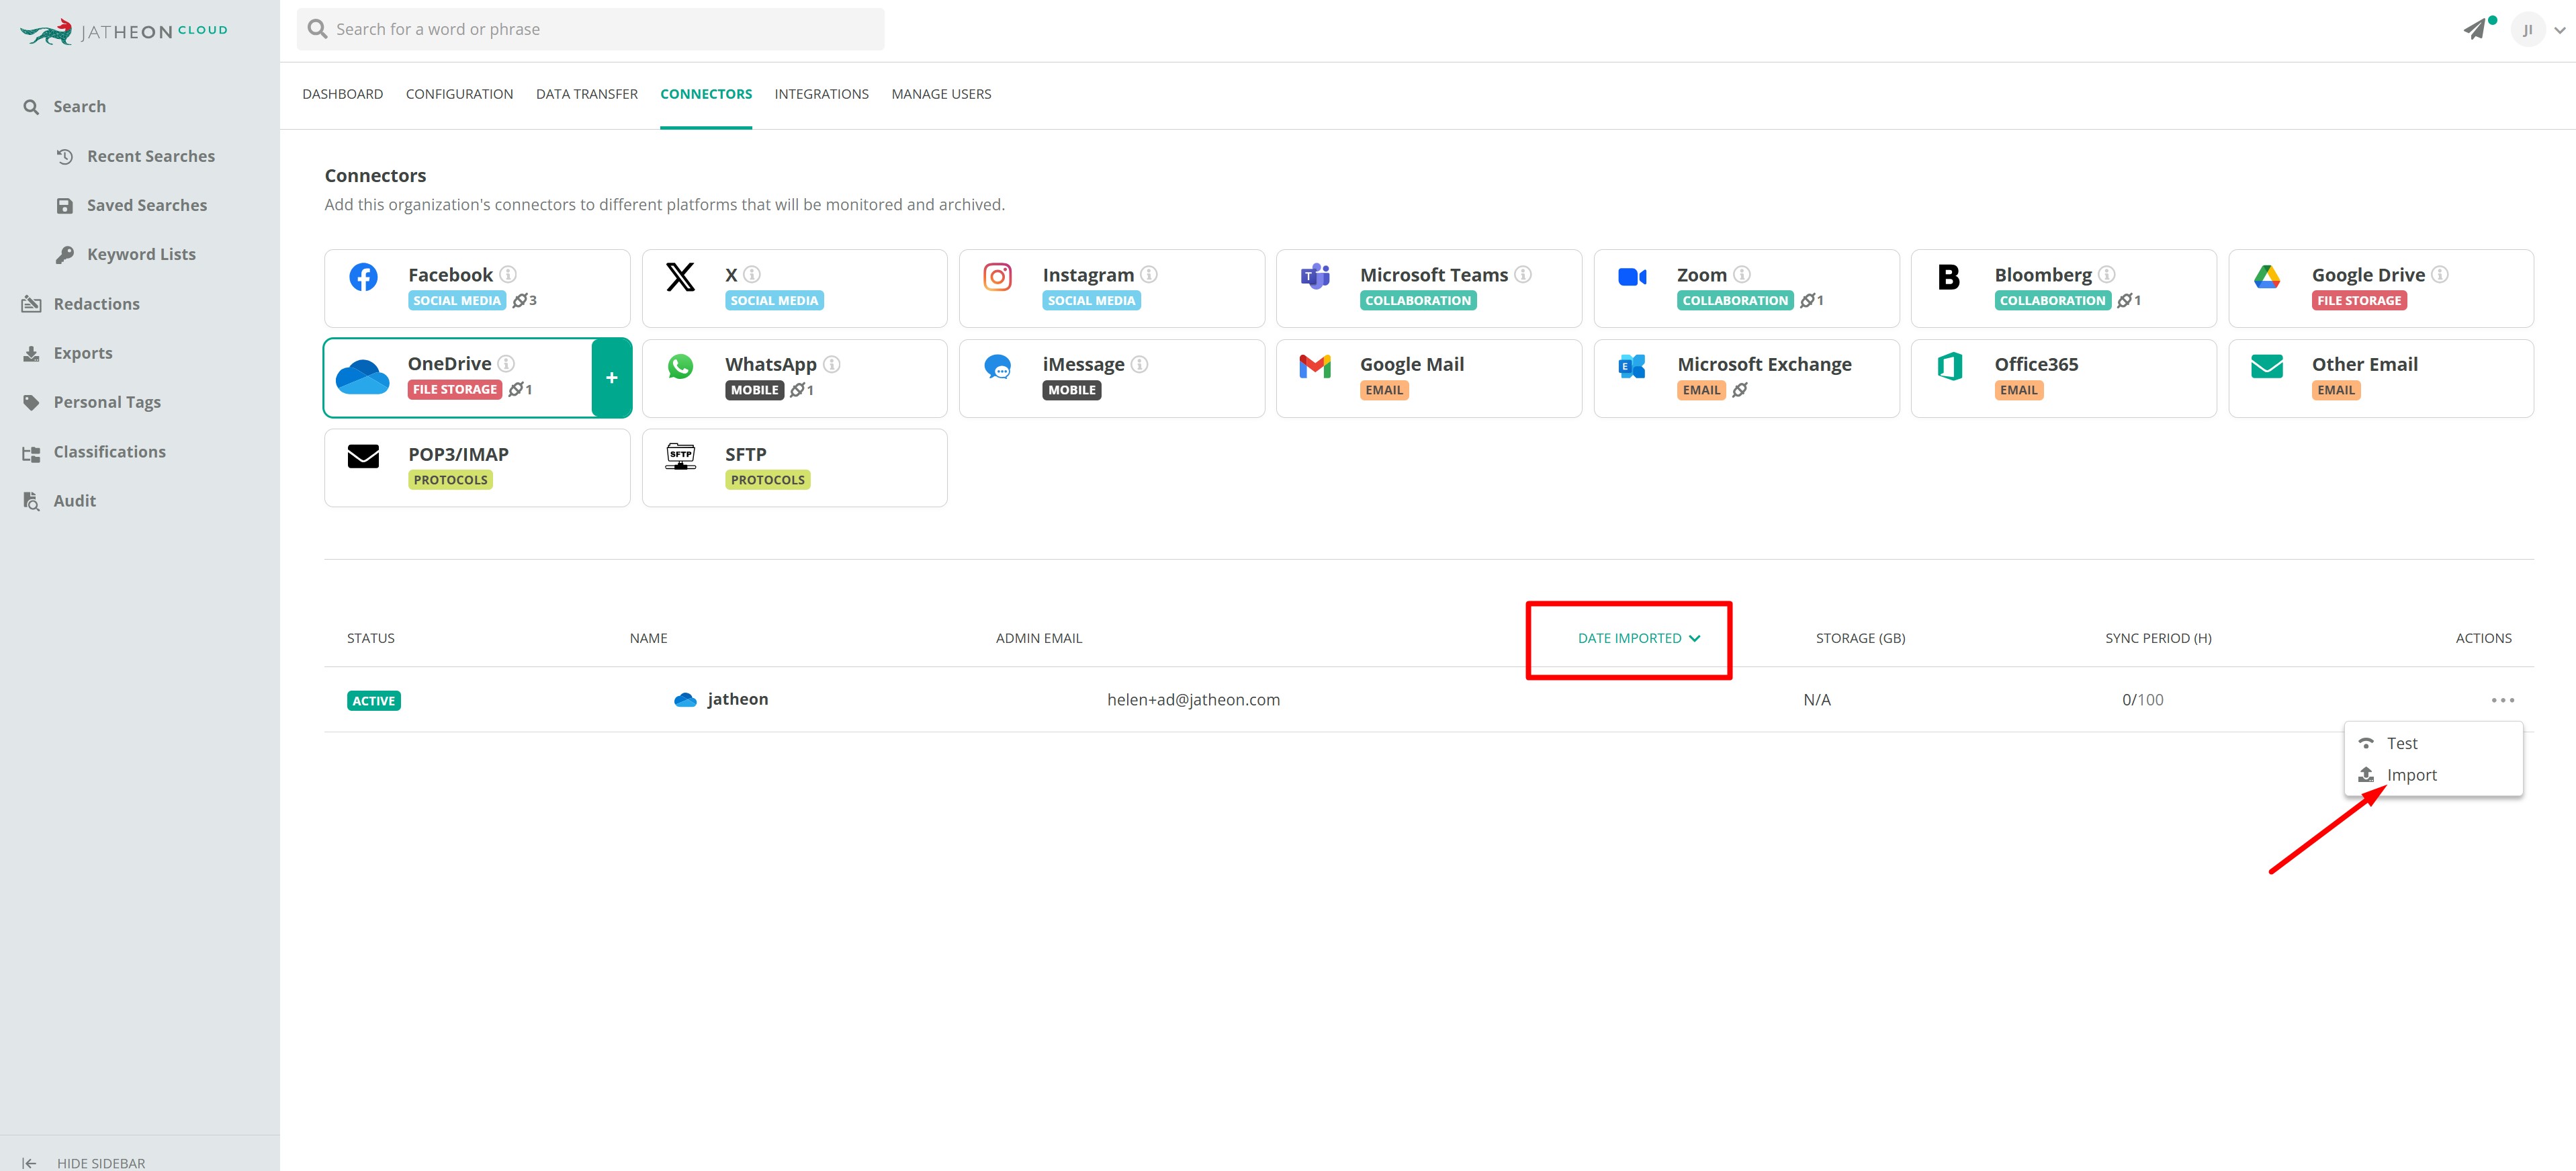Click the Jatheon Cloud logo
The width and height of the screenshot is (2576, 1171).
click(x=124, y=31)
